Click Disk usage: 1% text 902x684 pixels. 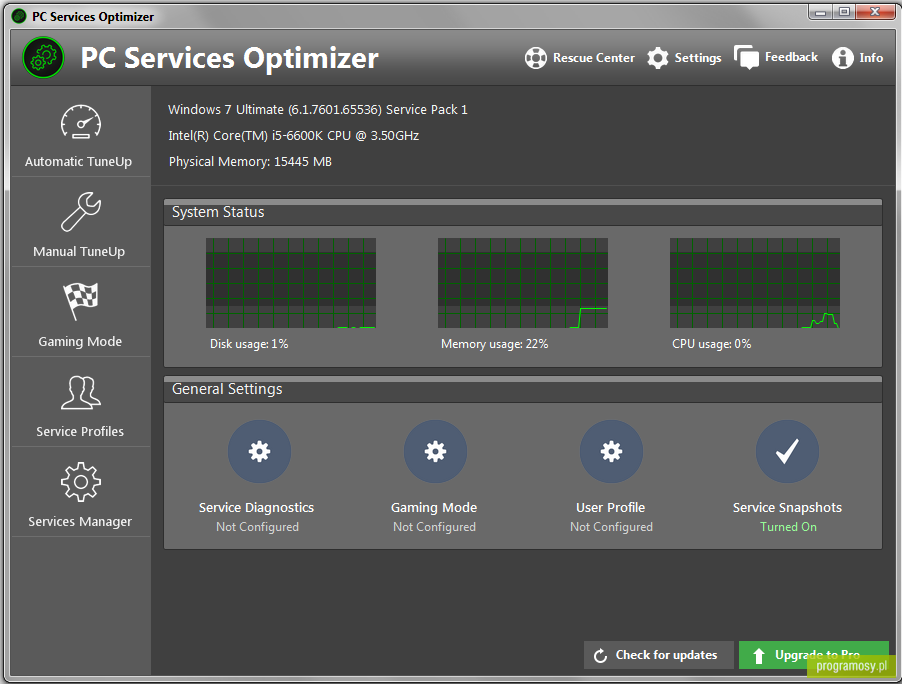(249, 344)
